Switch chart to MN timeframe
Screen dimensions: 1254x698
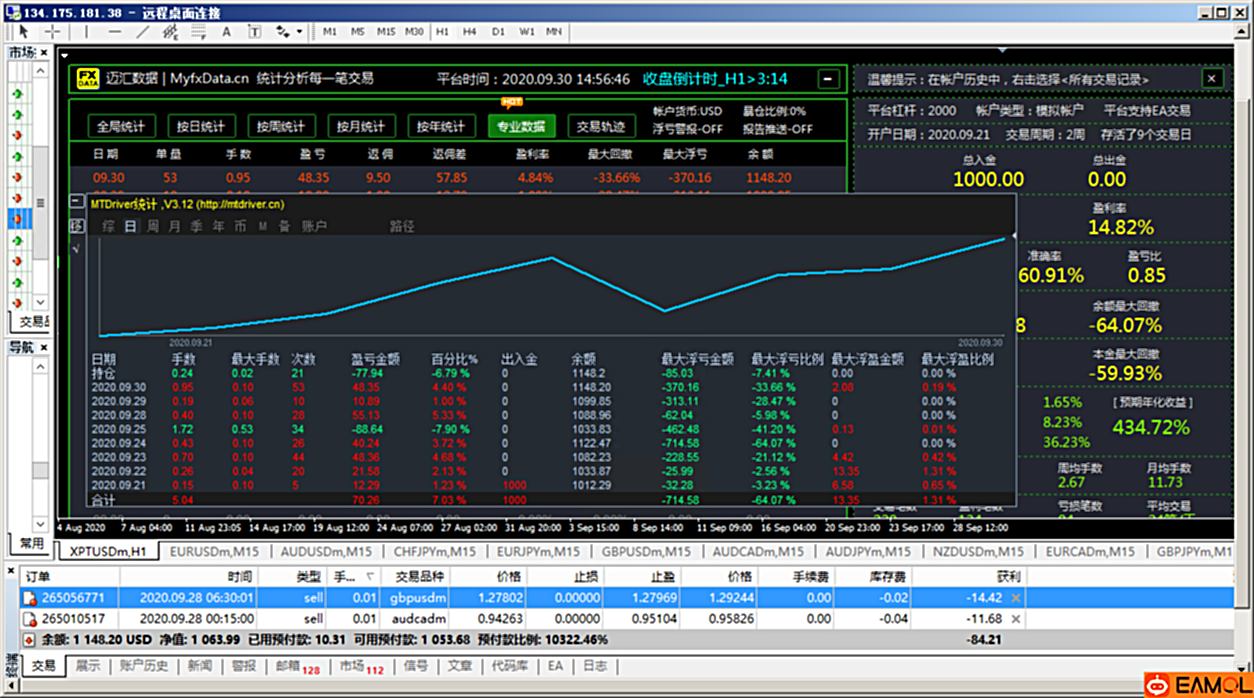coord(553,32)
